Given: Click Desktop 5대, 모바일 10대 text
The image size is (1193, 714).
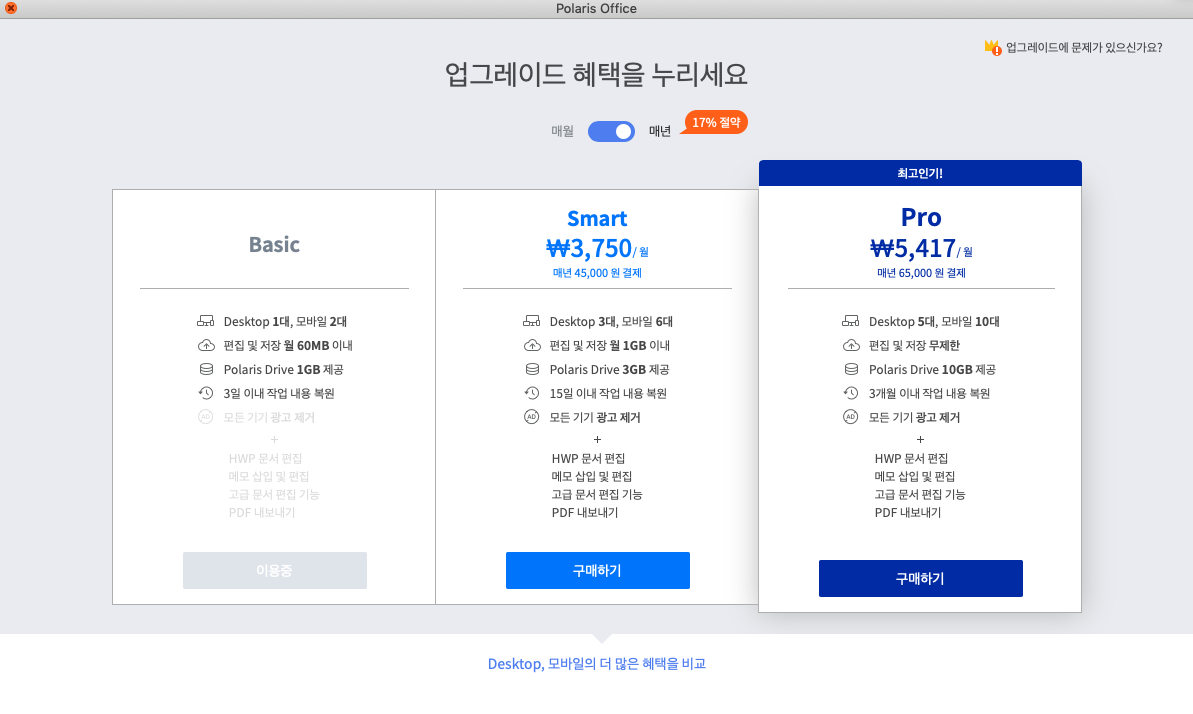Looking at the screenshot, I should click(934, 321).
